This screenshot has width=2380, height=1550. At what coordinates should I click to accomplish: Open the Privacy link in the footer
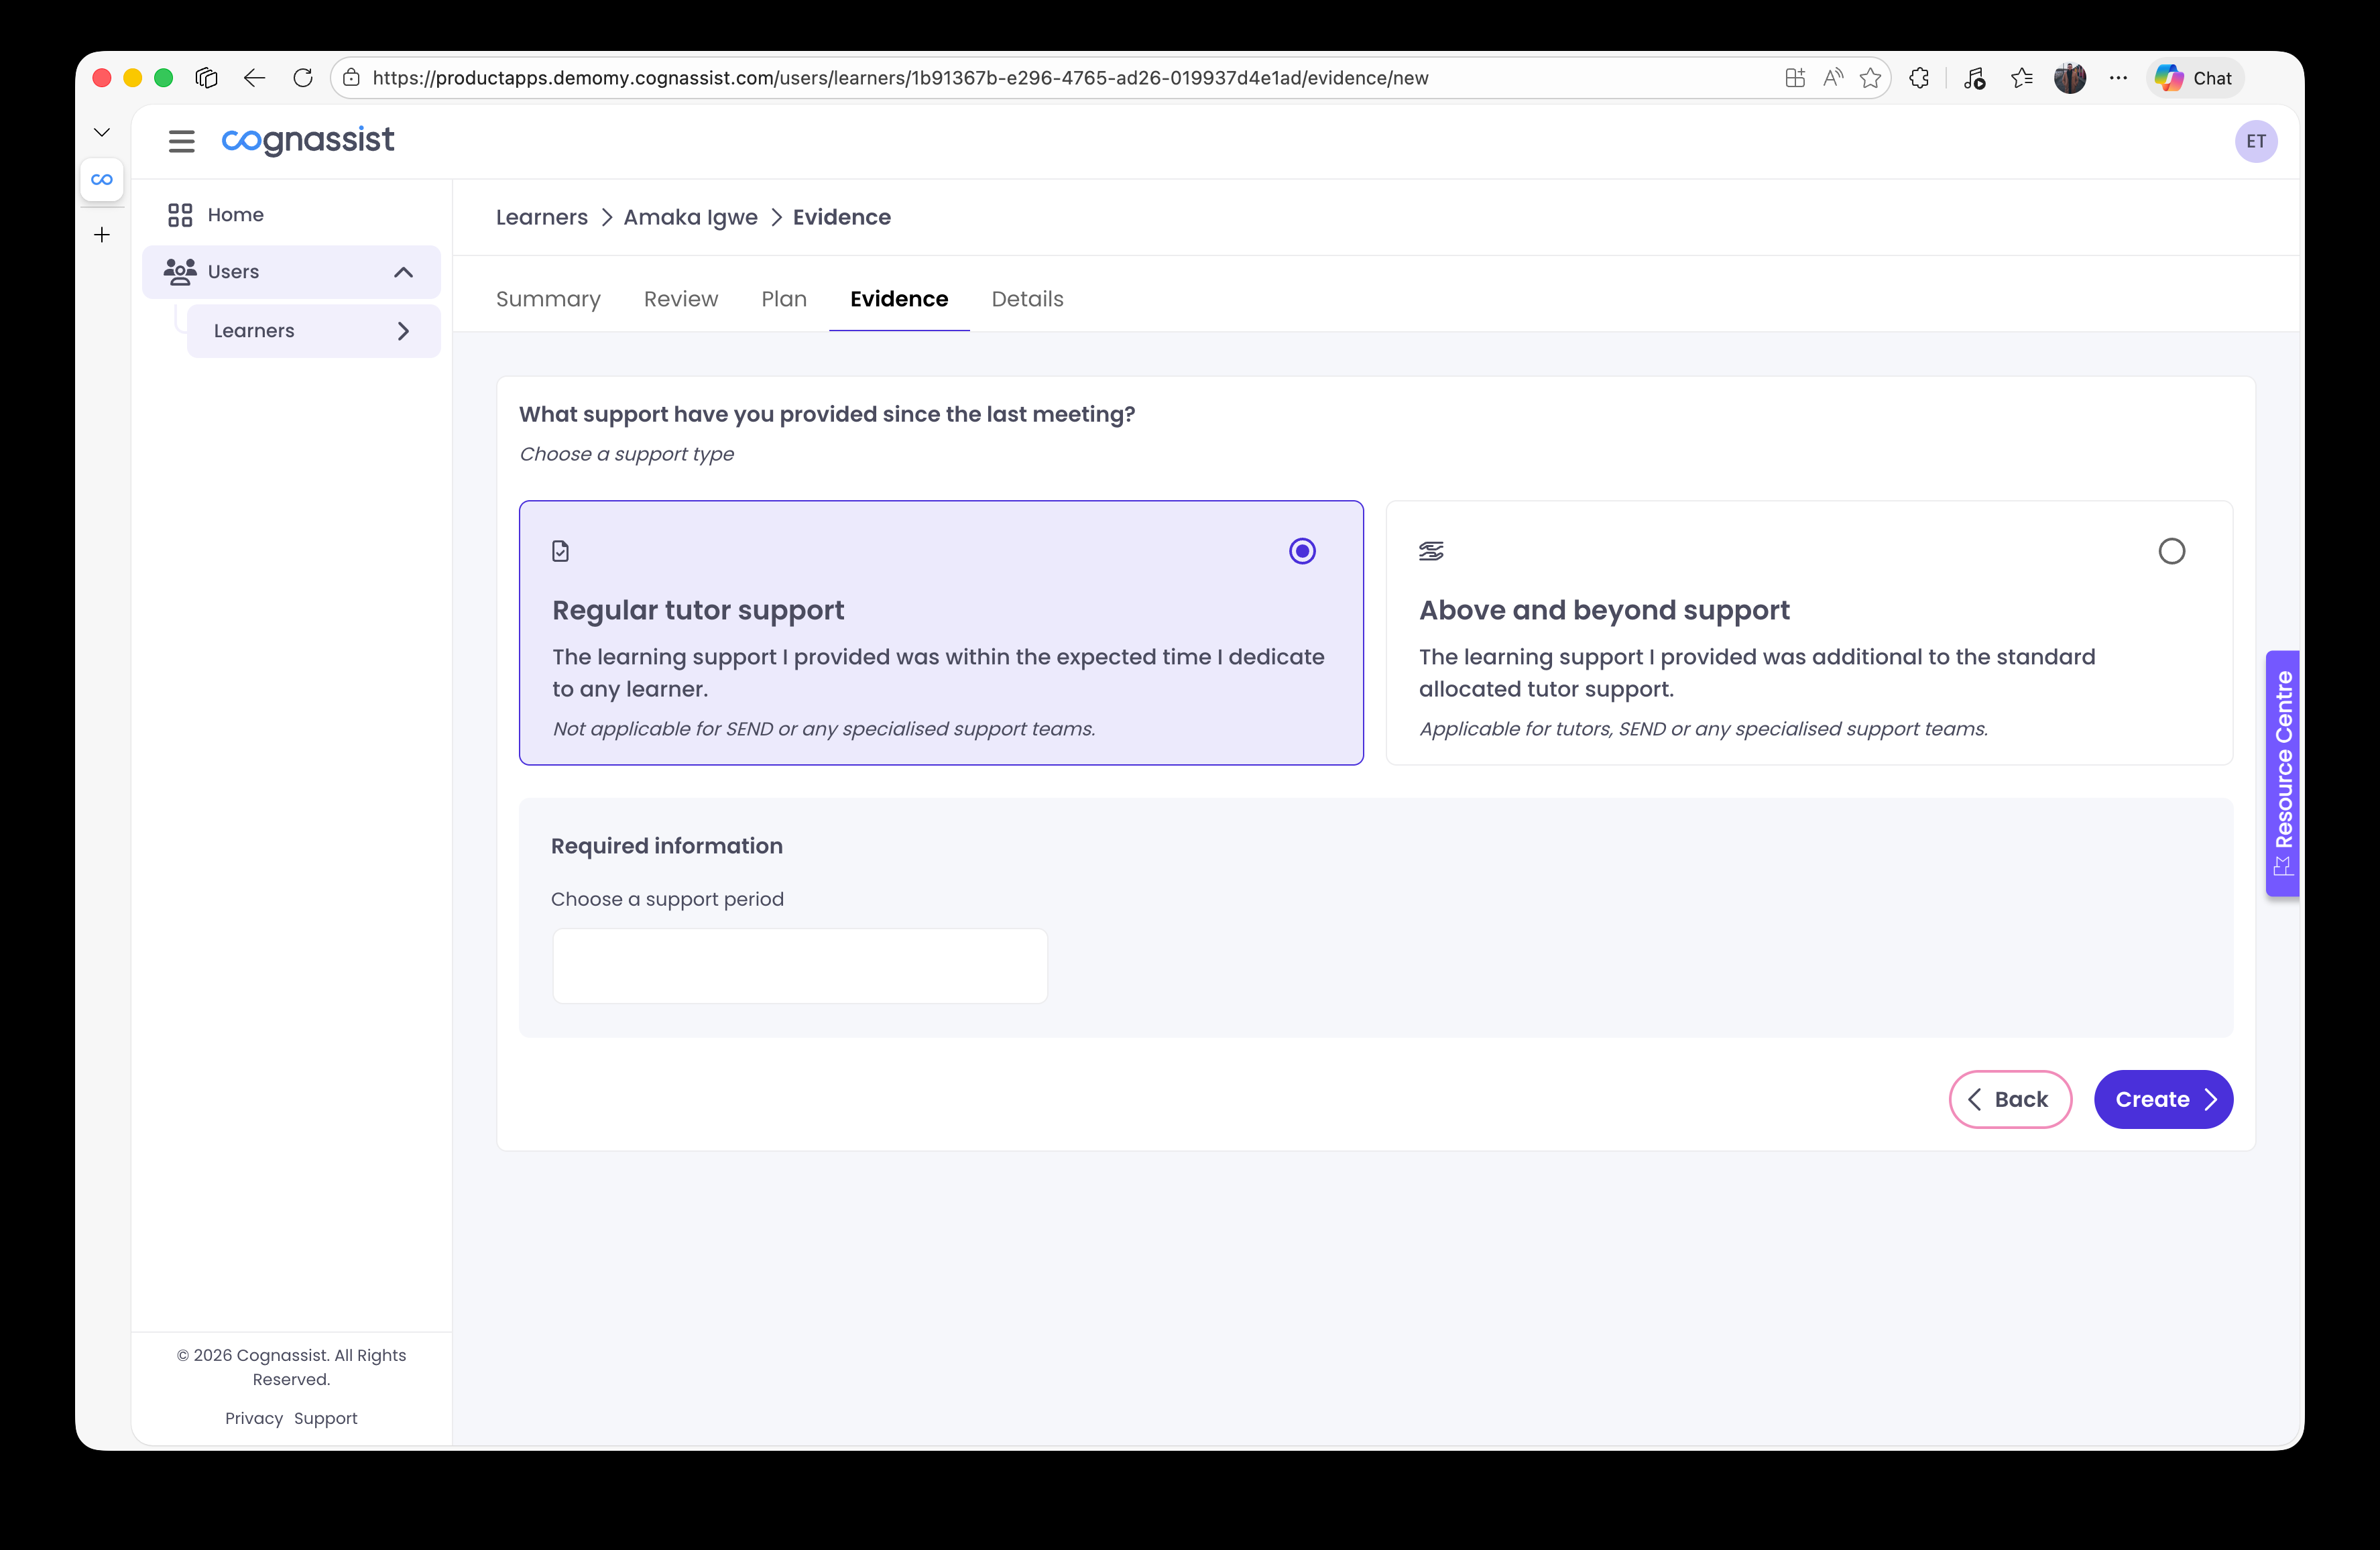(x=253, y=1418)
